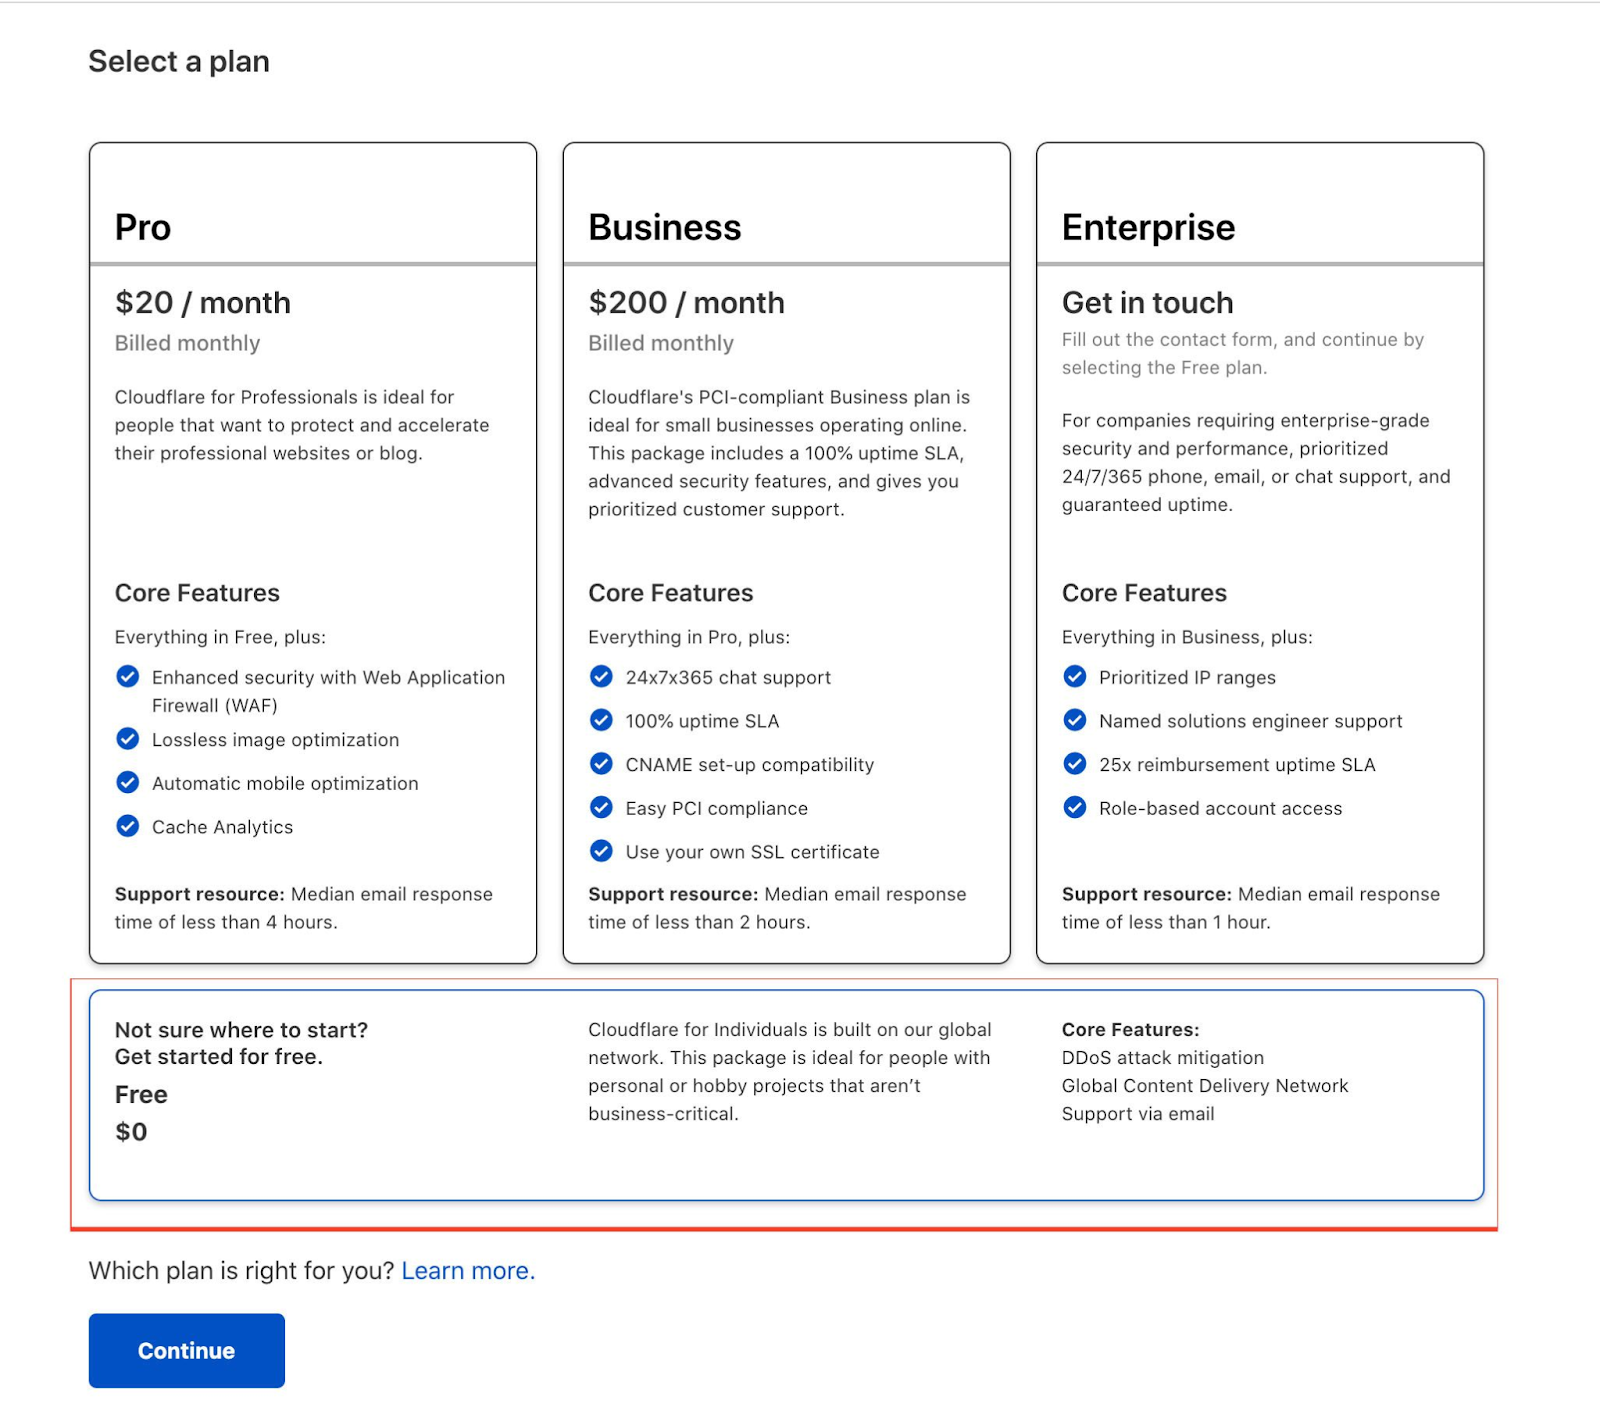Screen dimensions: 1600x1418
Task: Click the "Lossless image optimization" feature text
Action: tap(275, 740)
